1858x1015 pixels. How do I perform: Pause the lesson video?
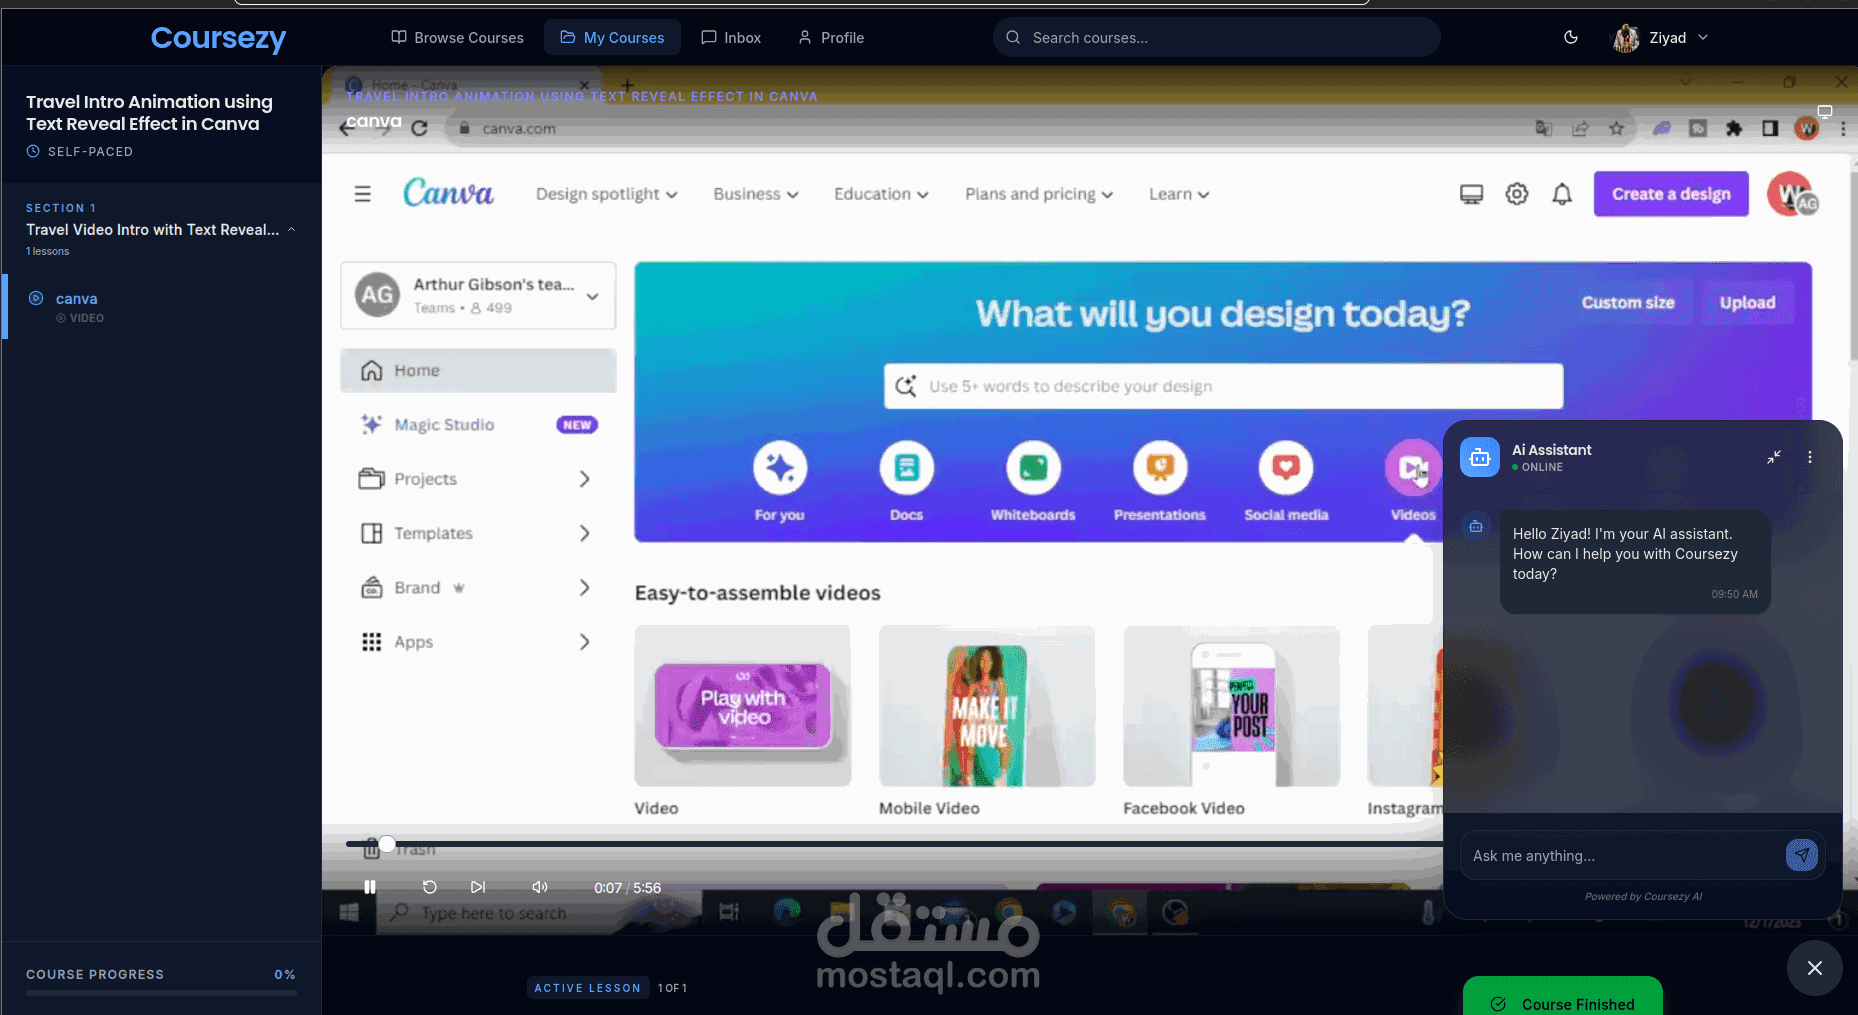(x=370, y=887)
